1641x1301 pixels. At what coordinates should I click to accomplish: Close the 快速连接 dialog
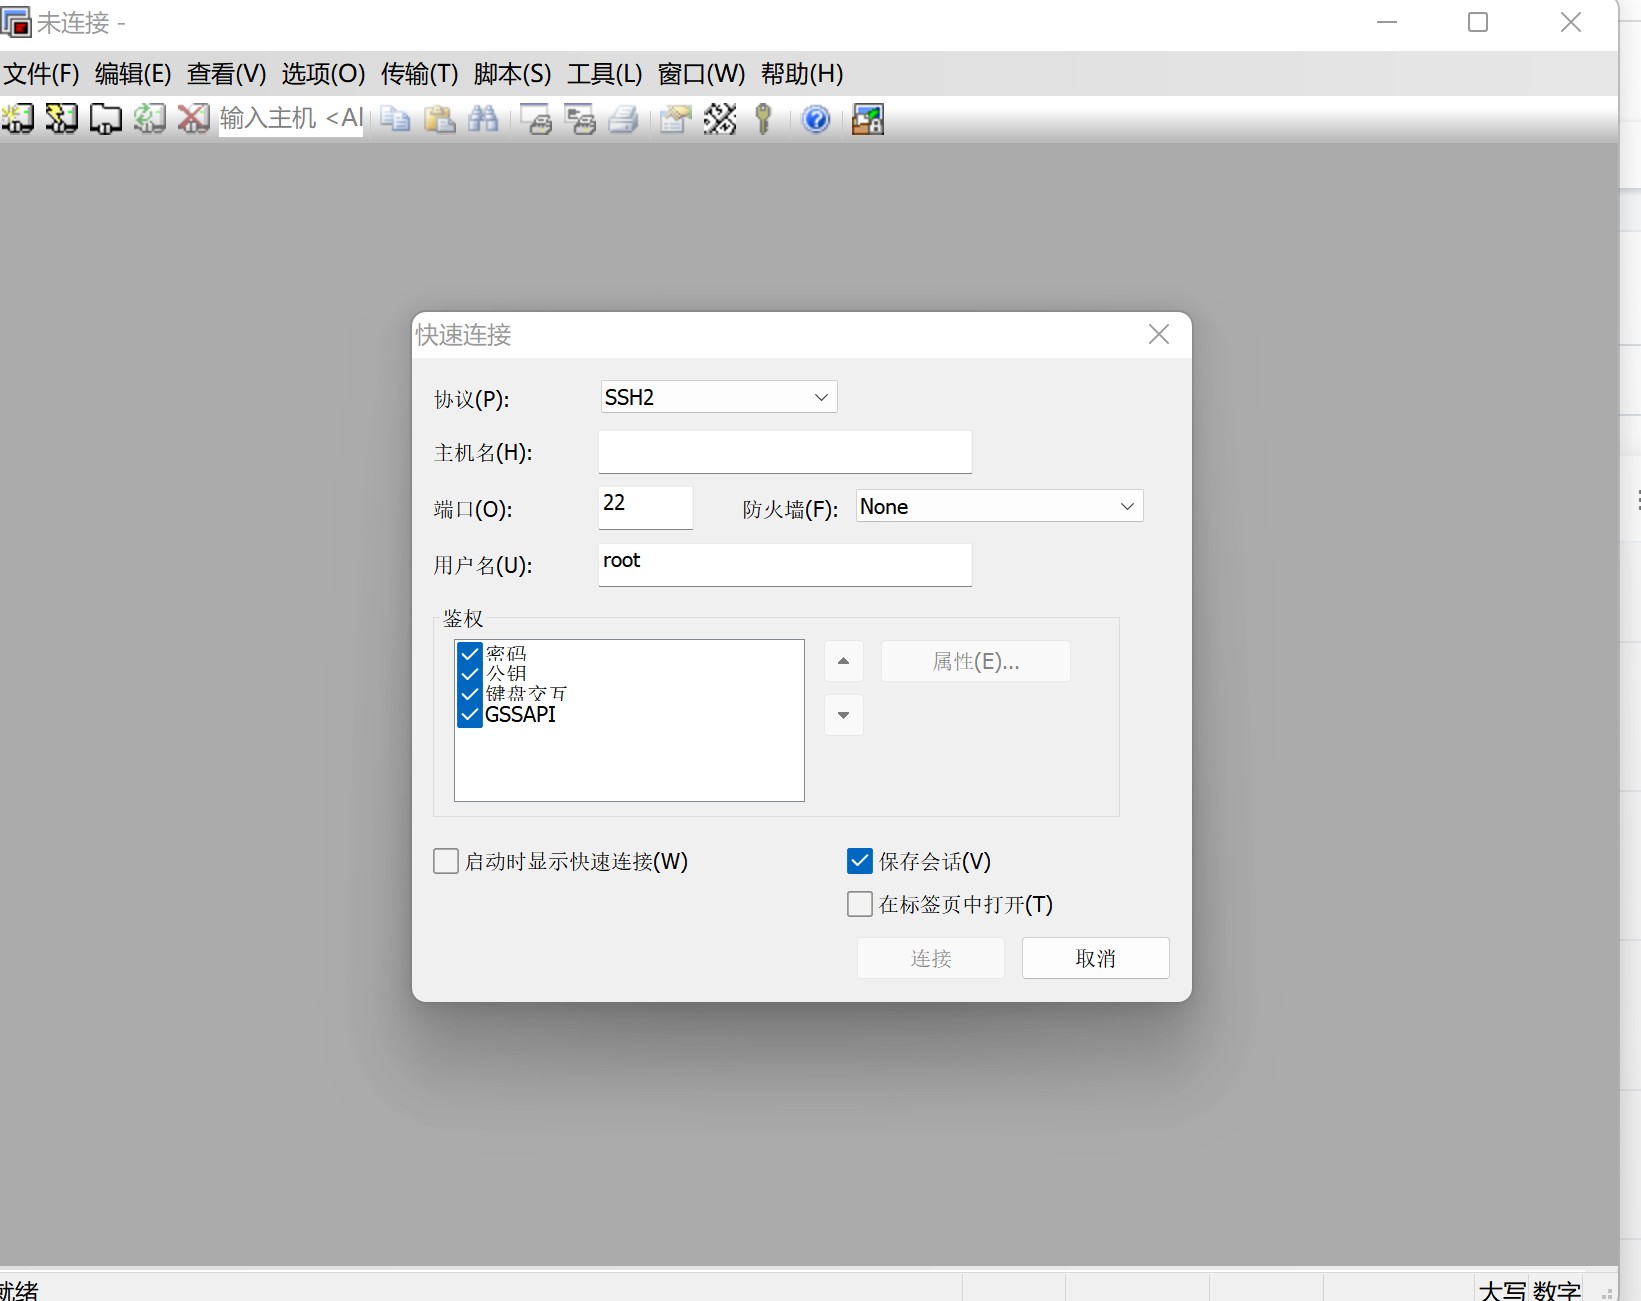tap(1159, 334)
